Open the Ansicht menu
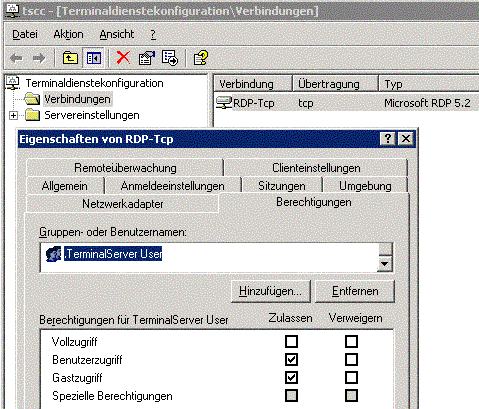 point(117,34)
